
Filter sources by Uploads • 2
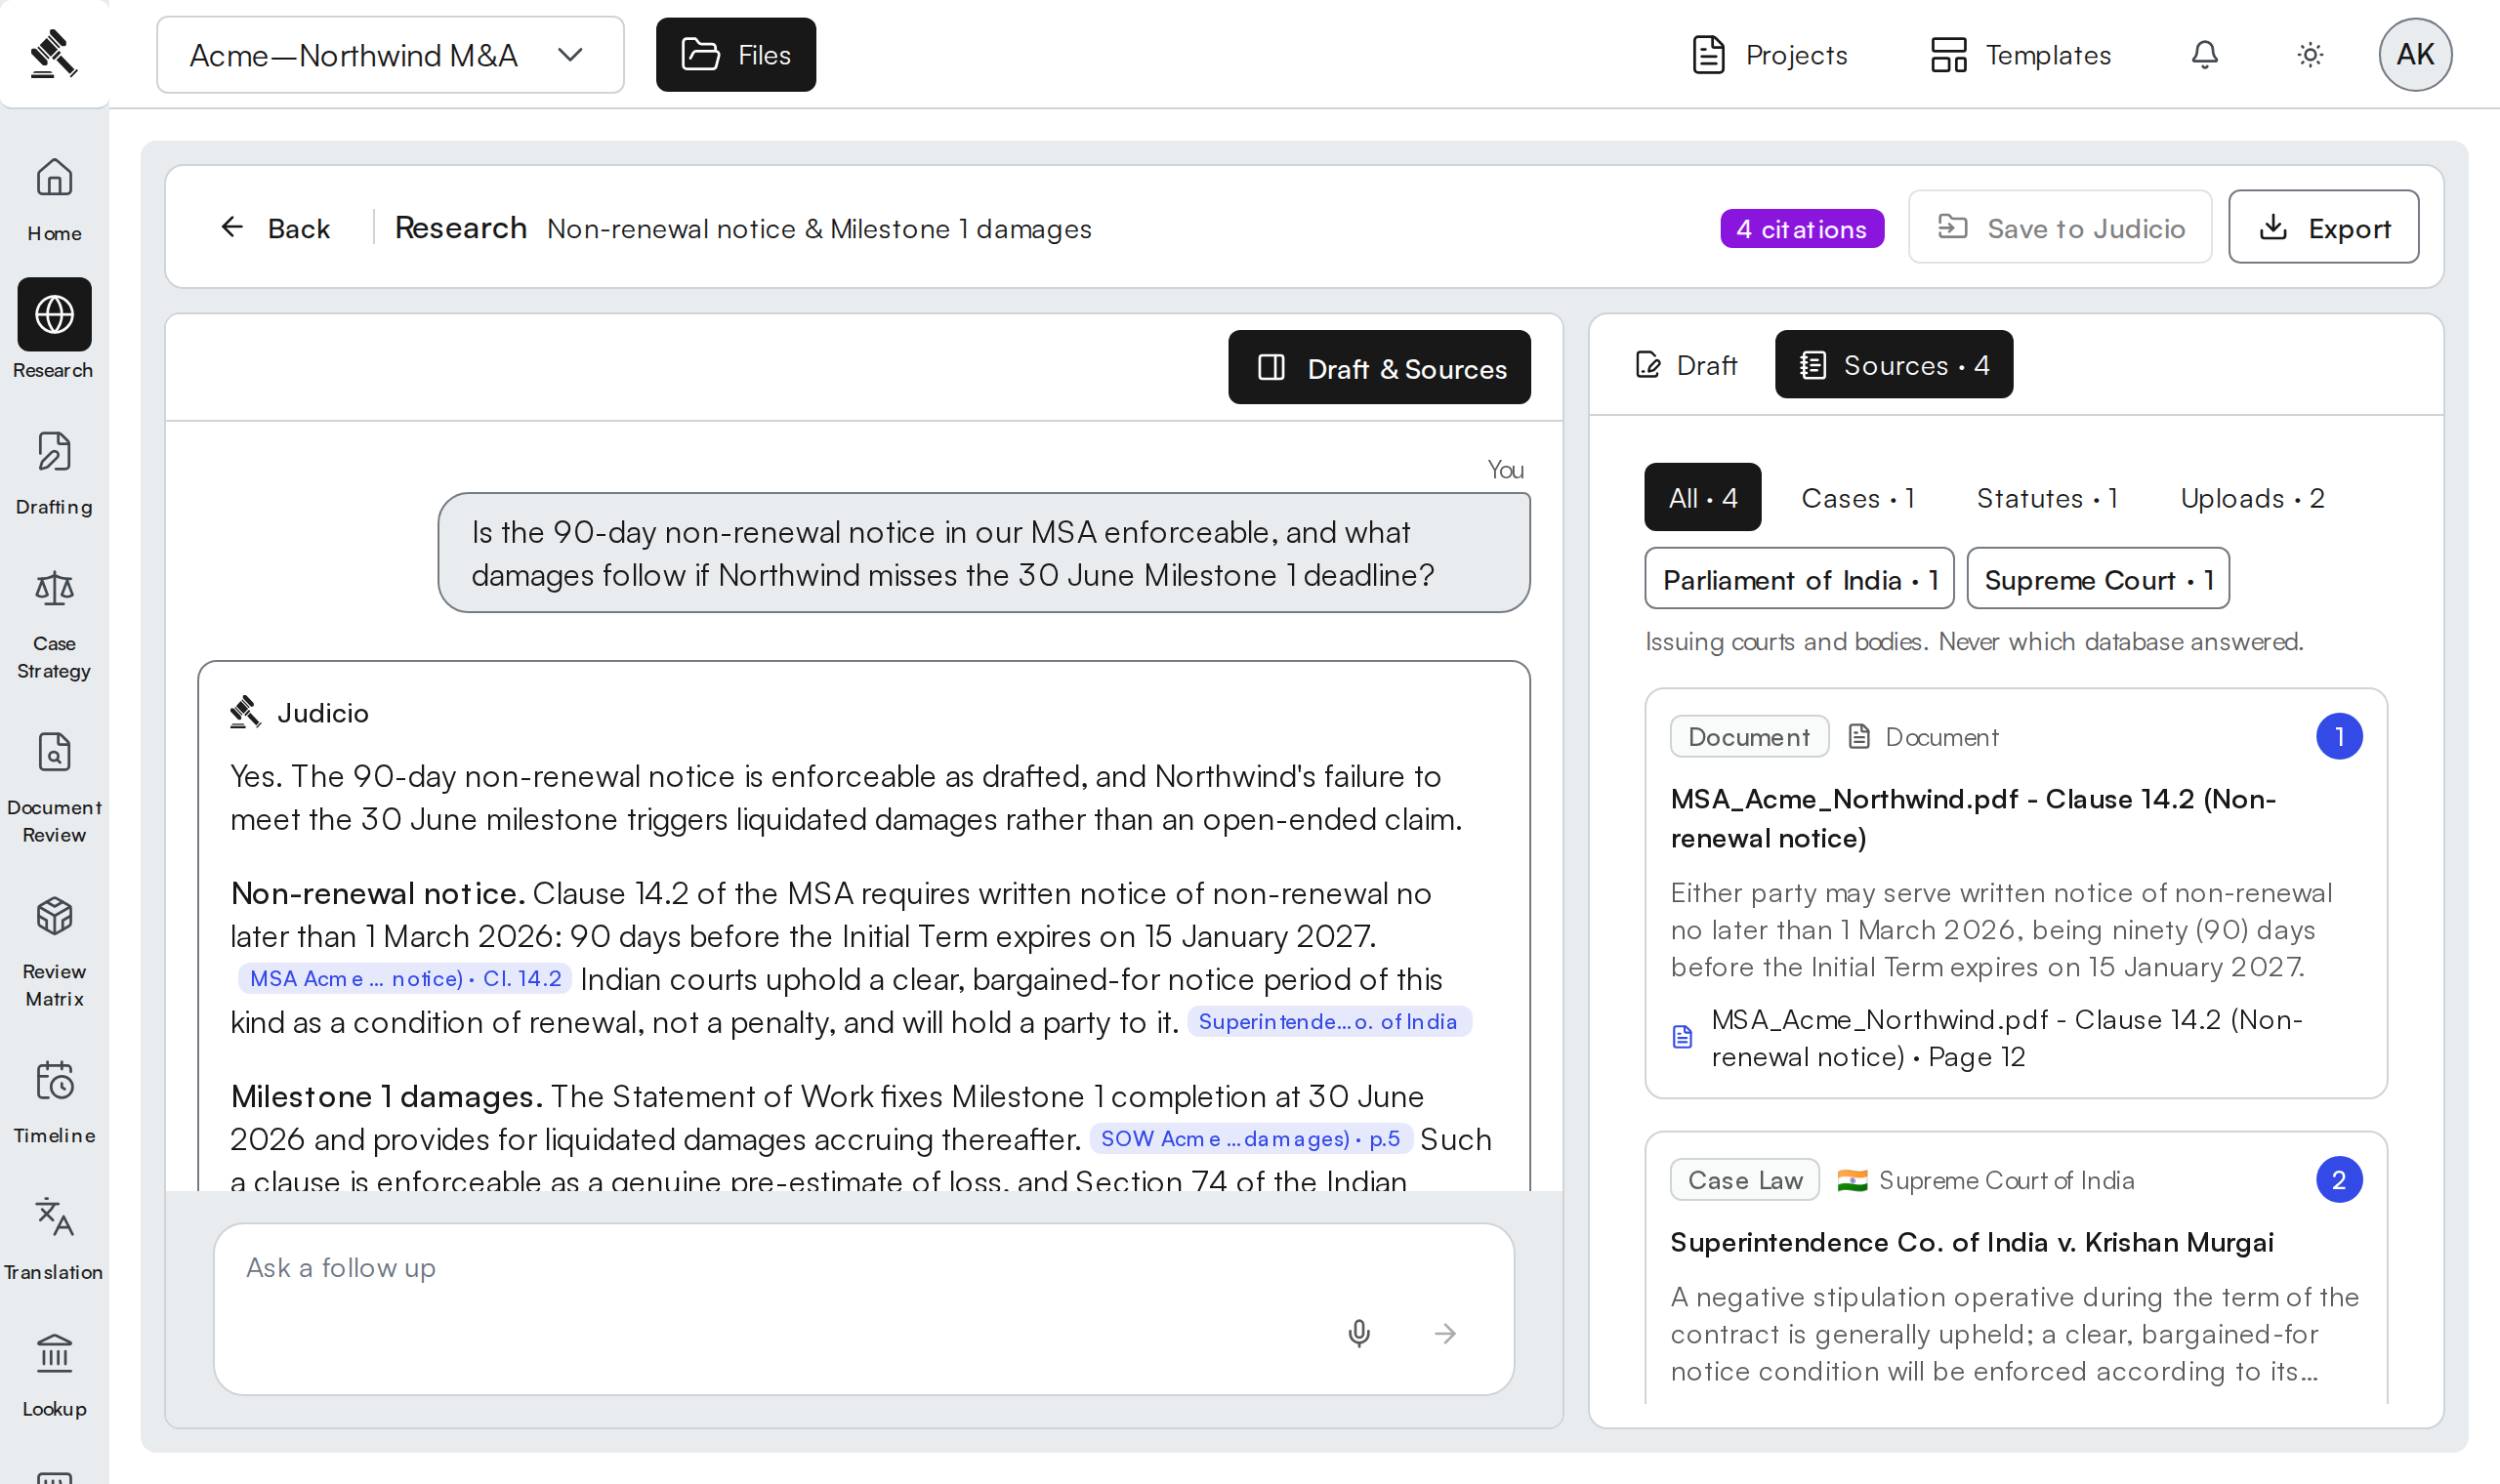[2252, 497]
